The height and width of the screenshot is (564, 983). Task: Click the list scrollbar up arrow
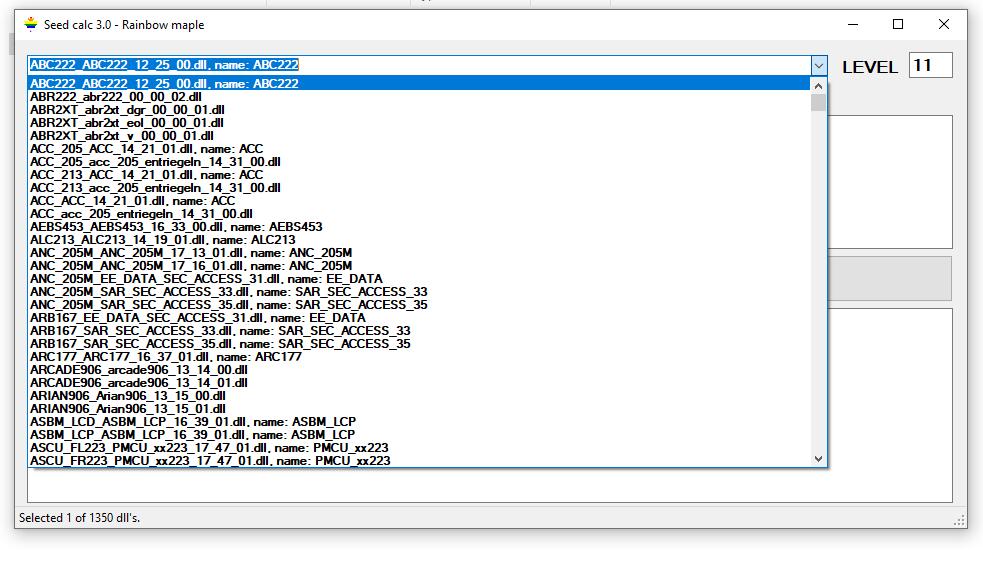pyautogui.click(x=819, y=85)
